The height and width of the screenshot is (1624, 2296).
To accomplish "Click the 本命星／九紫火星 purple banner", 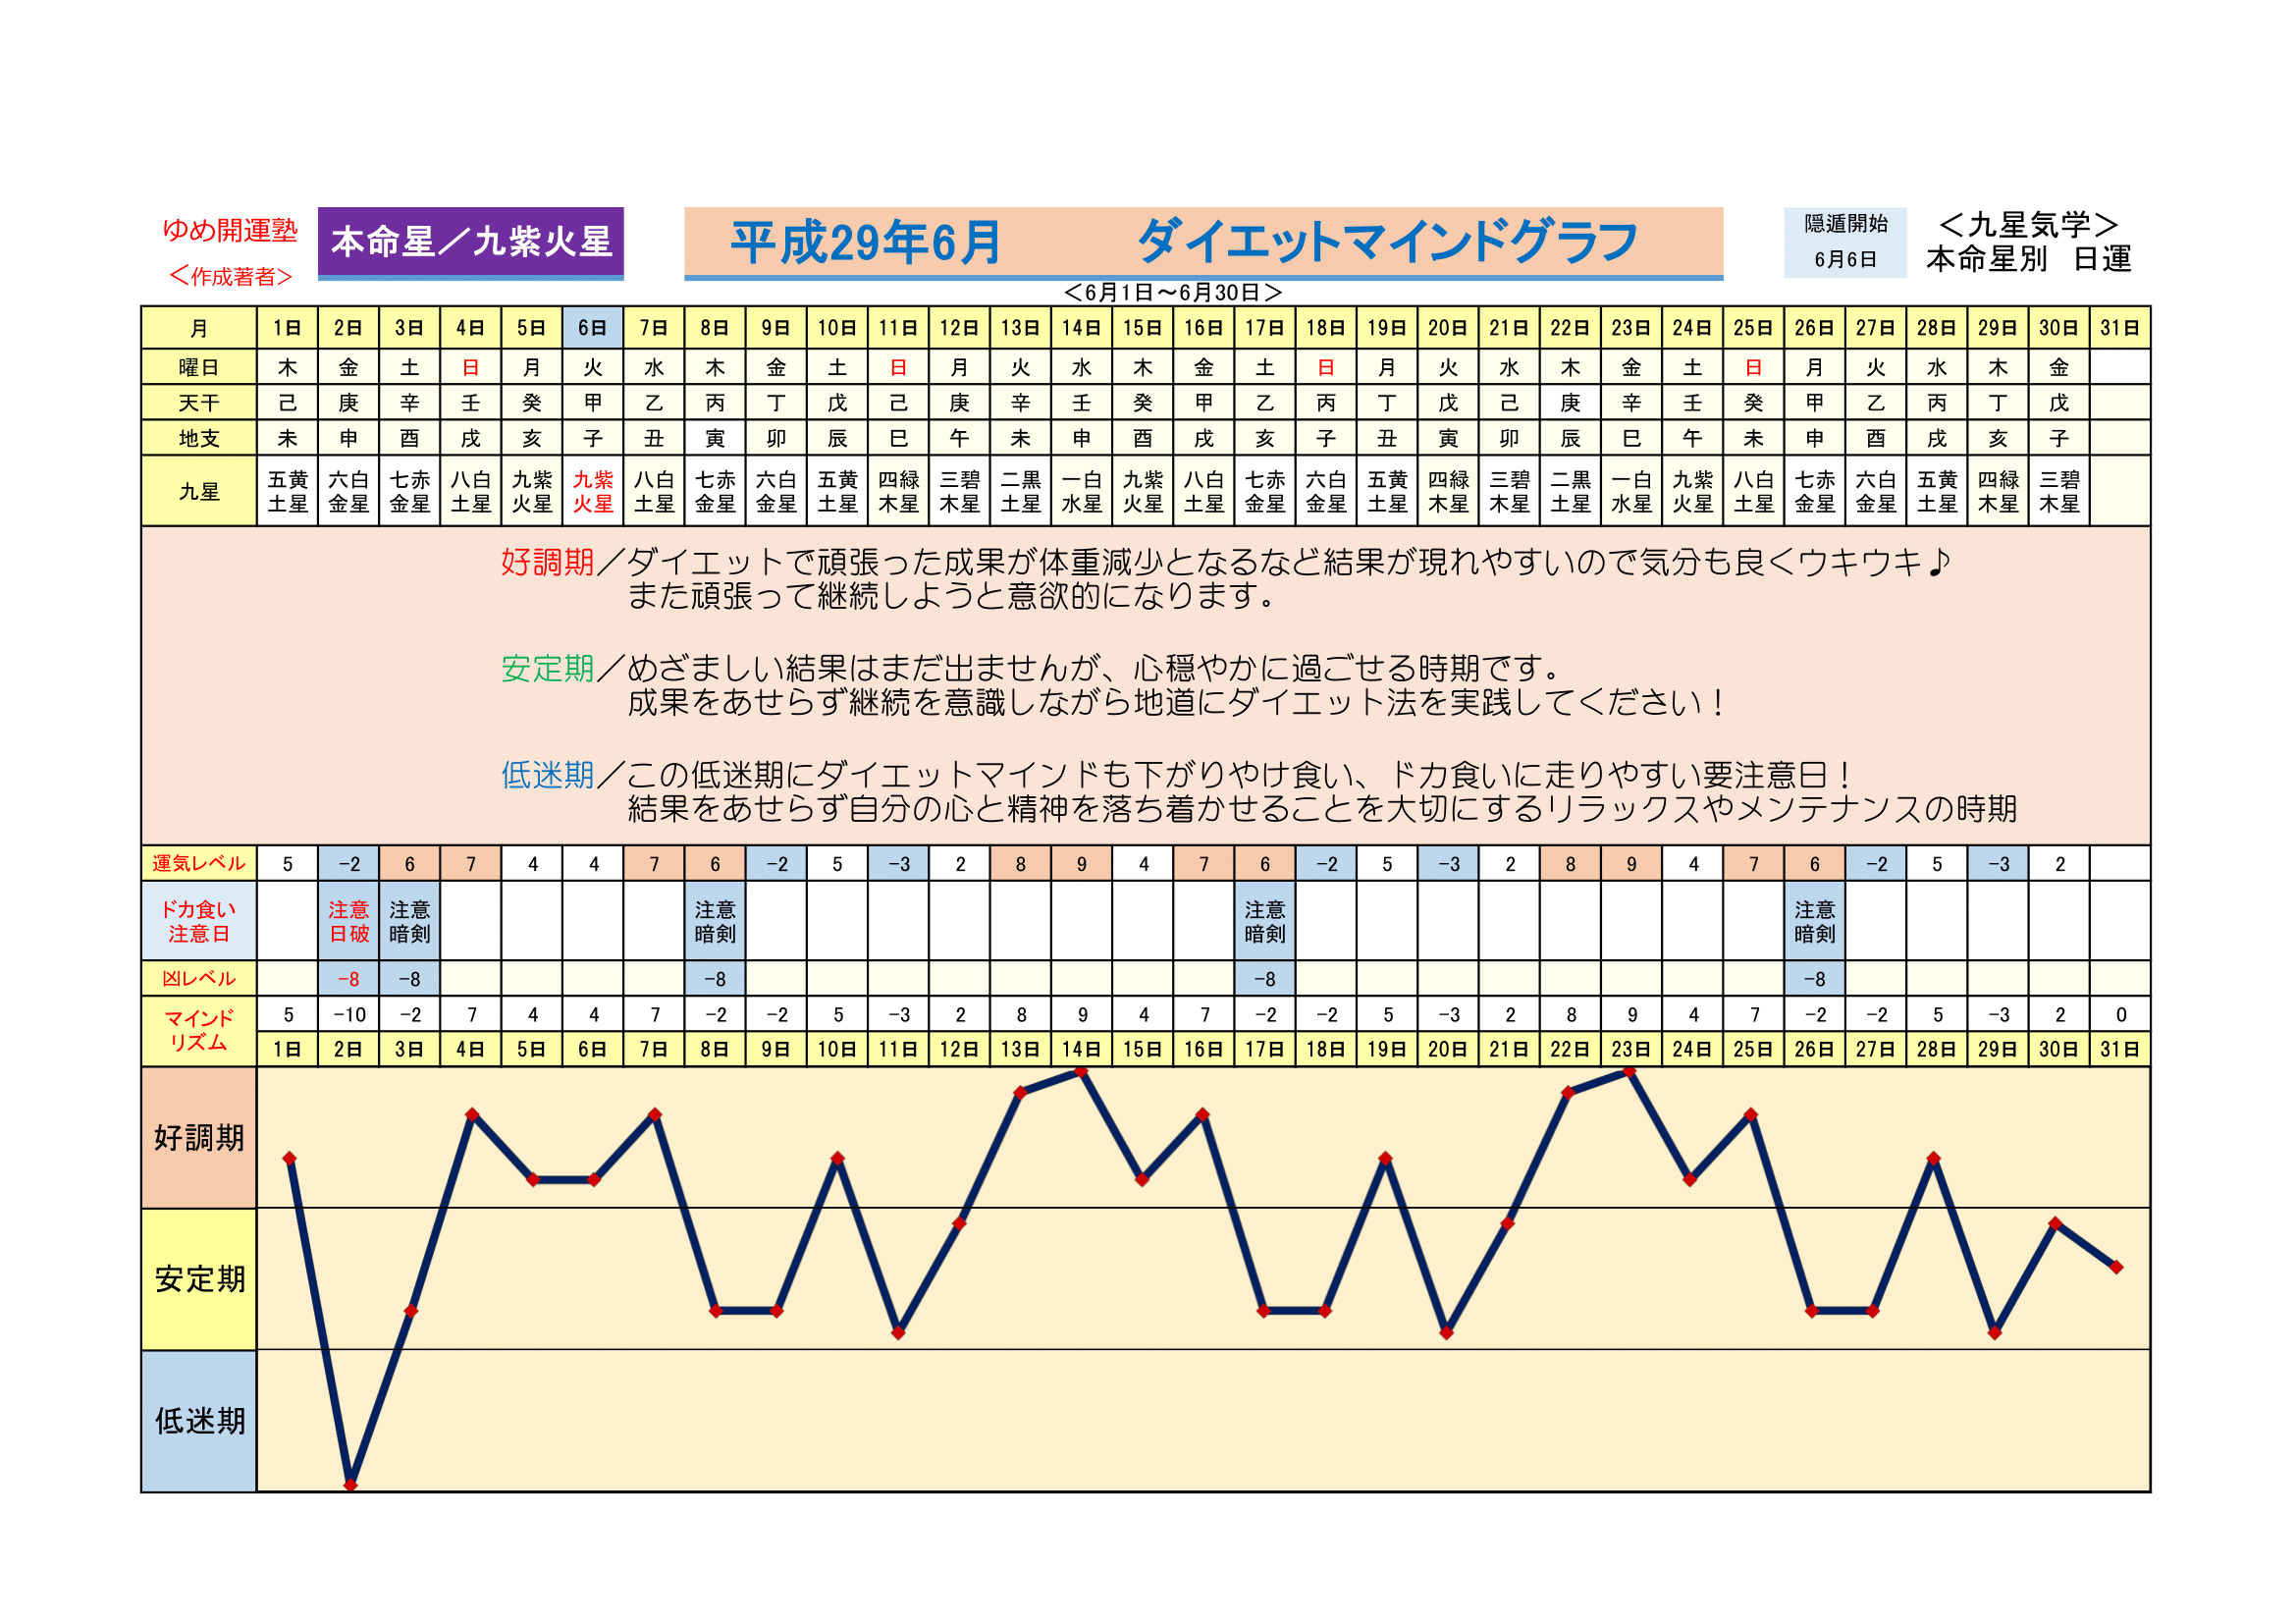I will pyautogui.click(x=470, y=242).
